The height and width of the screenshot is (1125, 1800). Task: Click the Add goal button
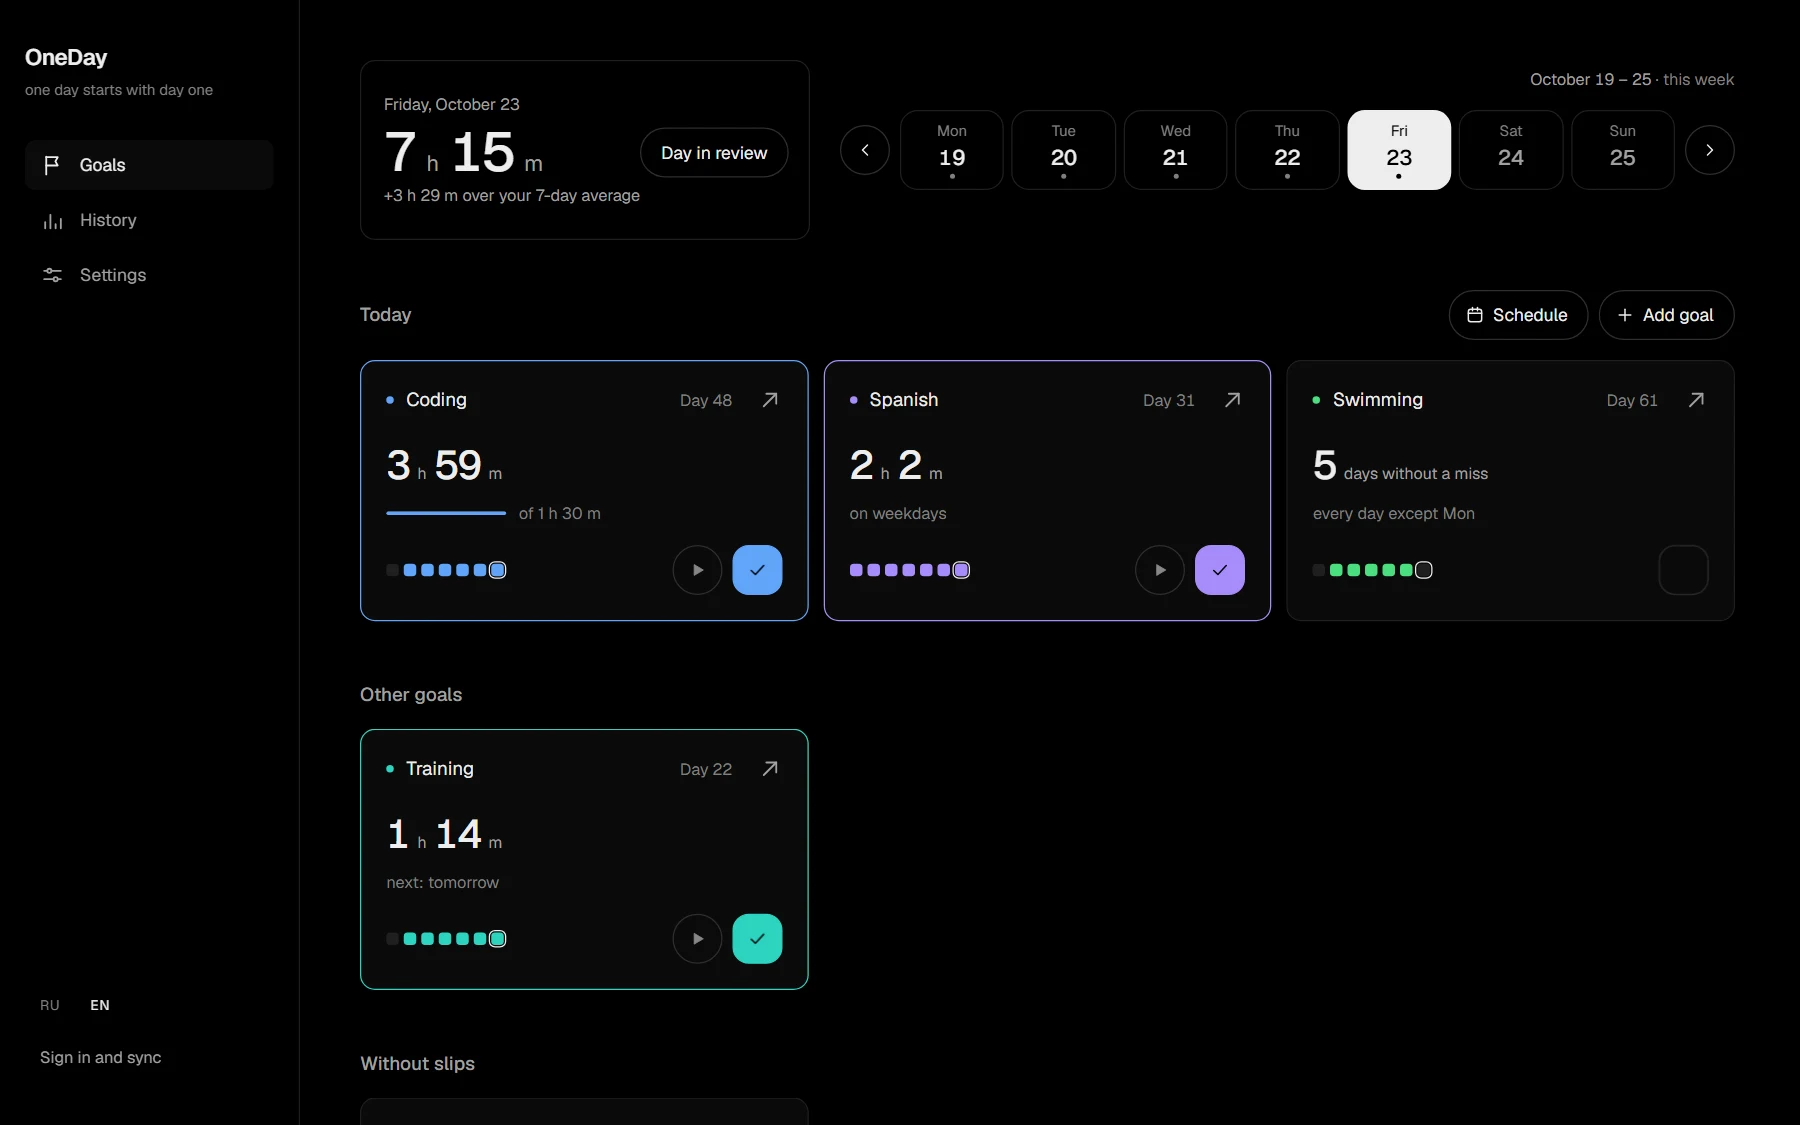click(1666, 315)
